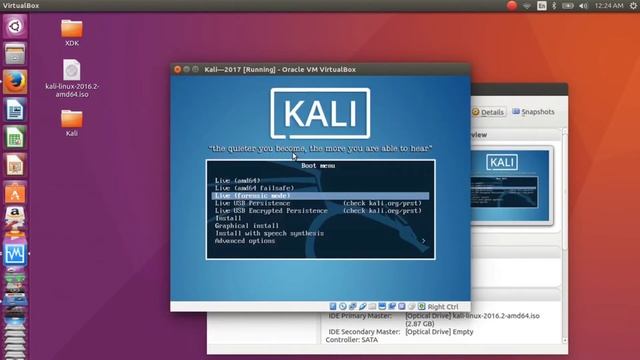Click Controller: SATA text in Manager
Viewport: 640px width, 360px height.
pyautogui.click(x=352, y=340)
